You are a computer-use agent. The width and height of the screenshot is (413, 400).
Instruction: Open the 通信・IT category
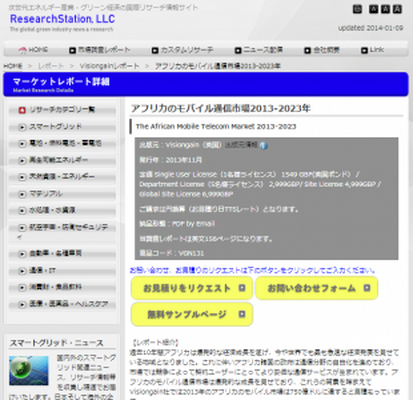62,270
